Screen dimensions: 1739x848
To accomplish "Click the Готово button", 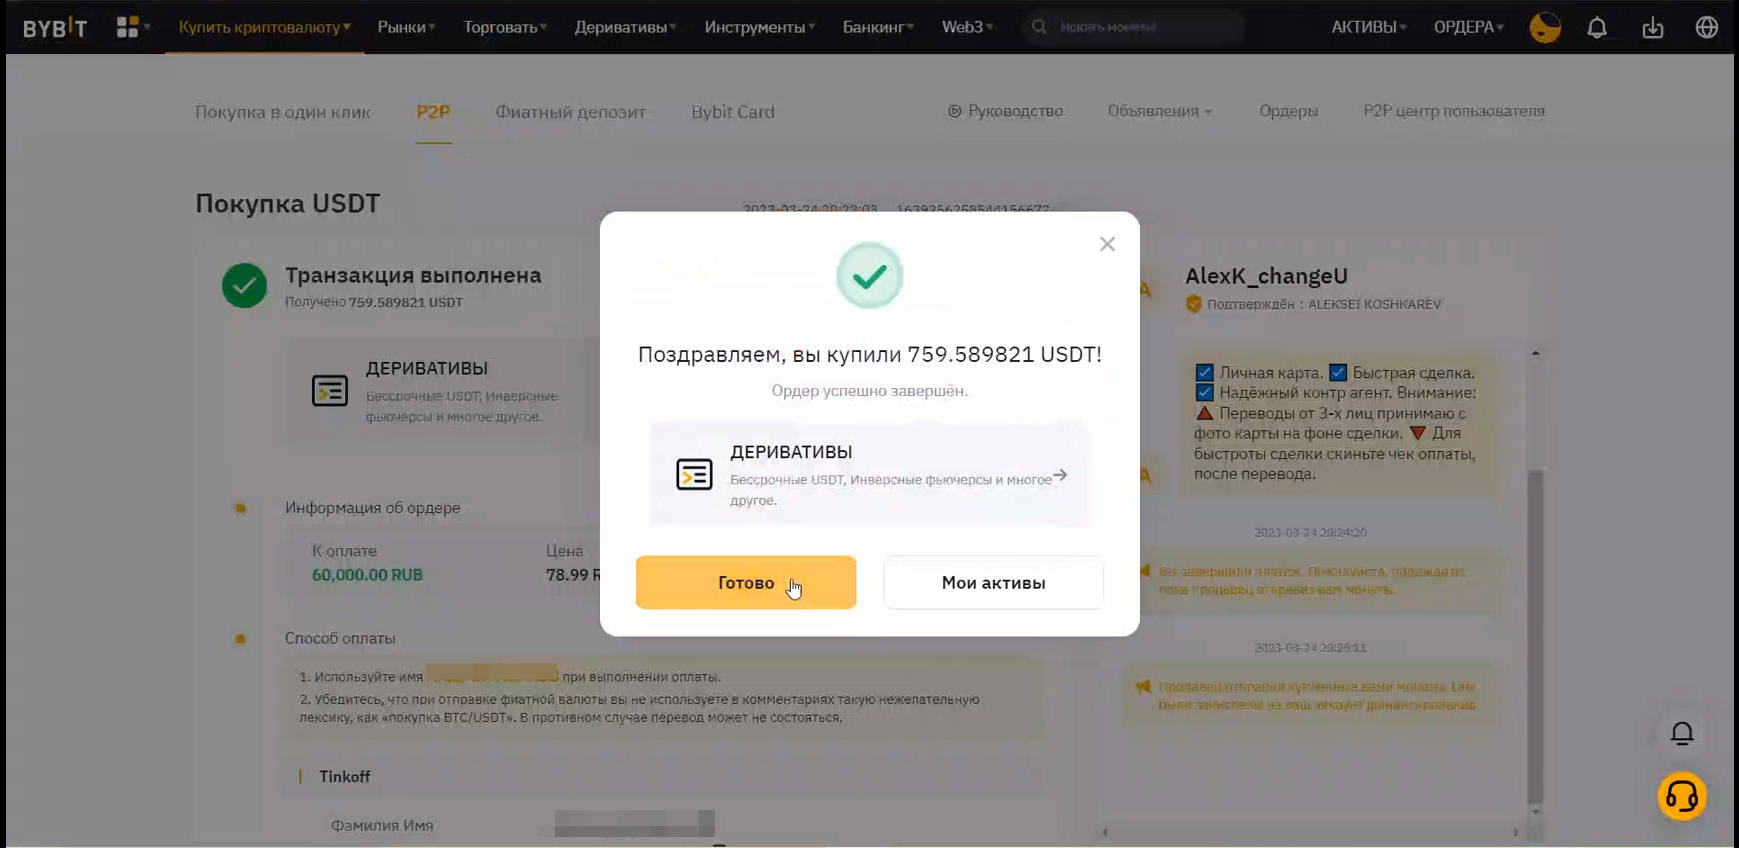I will pyautogui.click(x=746, y=582).
